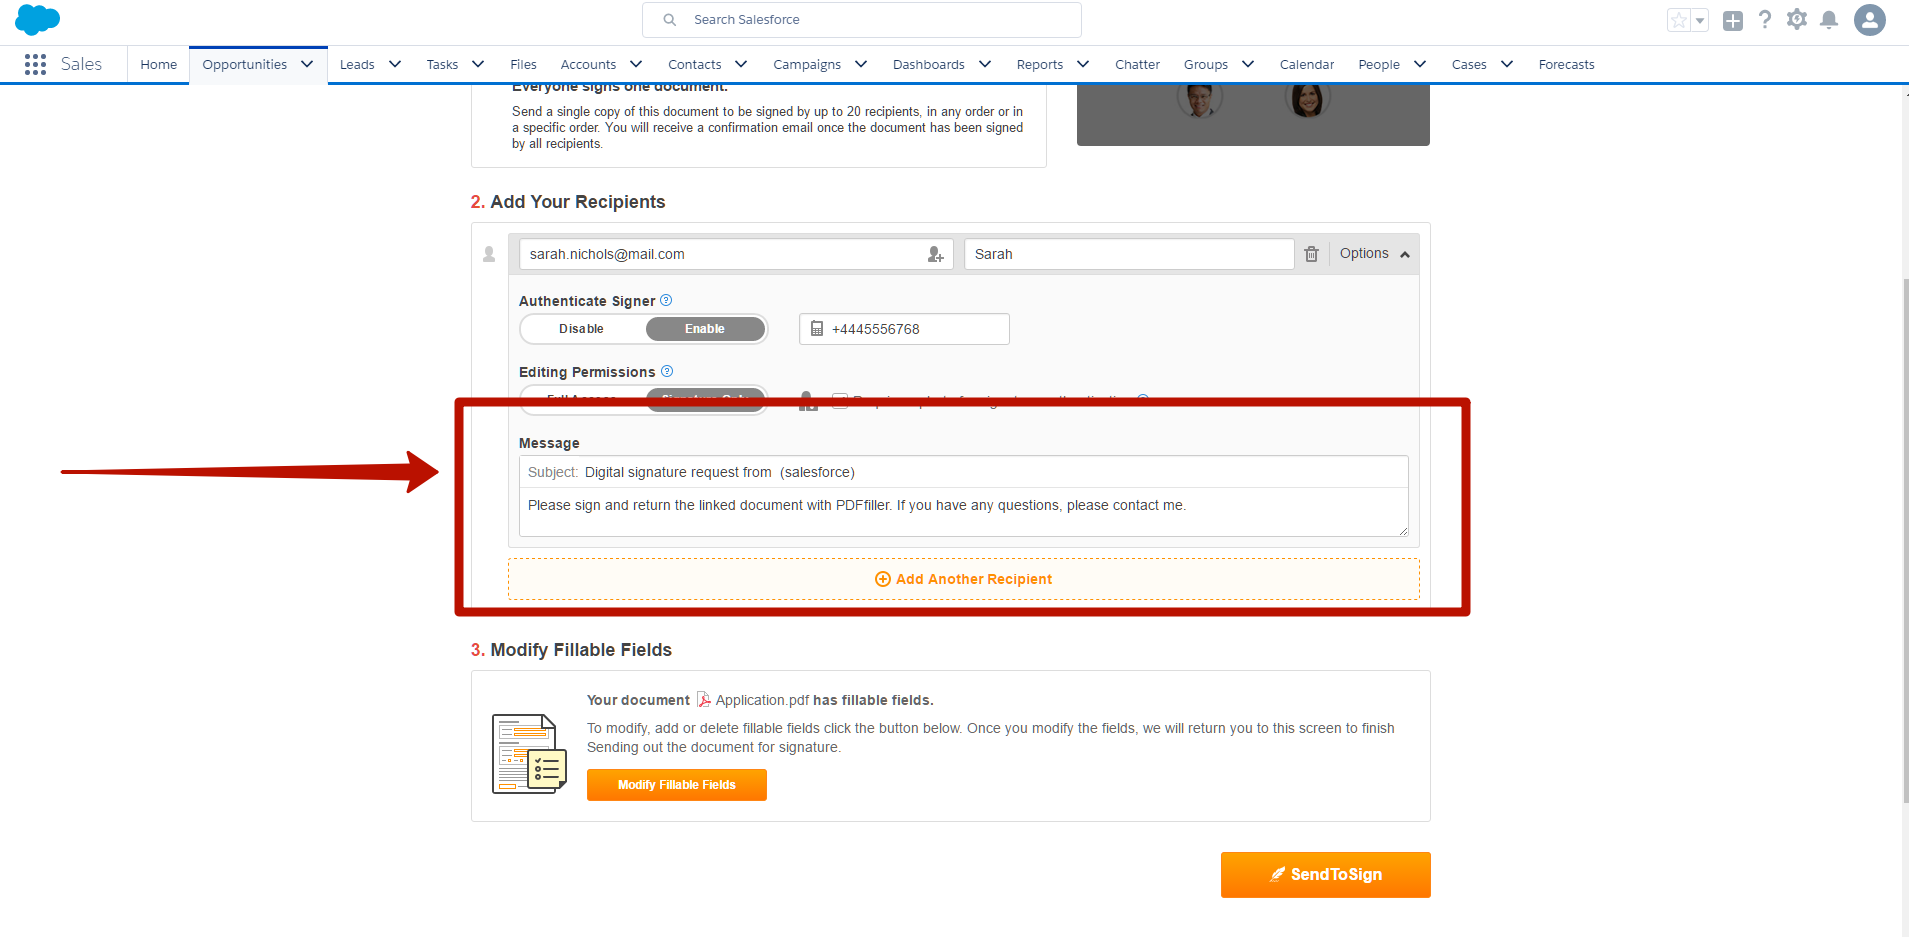Open the Chatter tab
This screenshot has width=1909, height=937.
[x=1137, y=64]
